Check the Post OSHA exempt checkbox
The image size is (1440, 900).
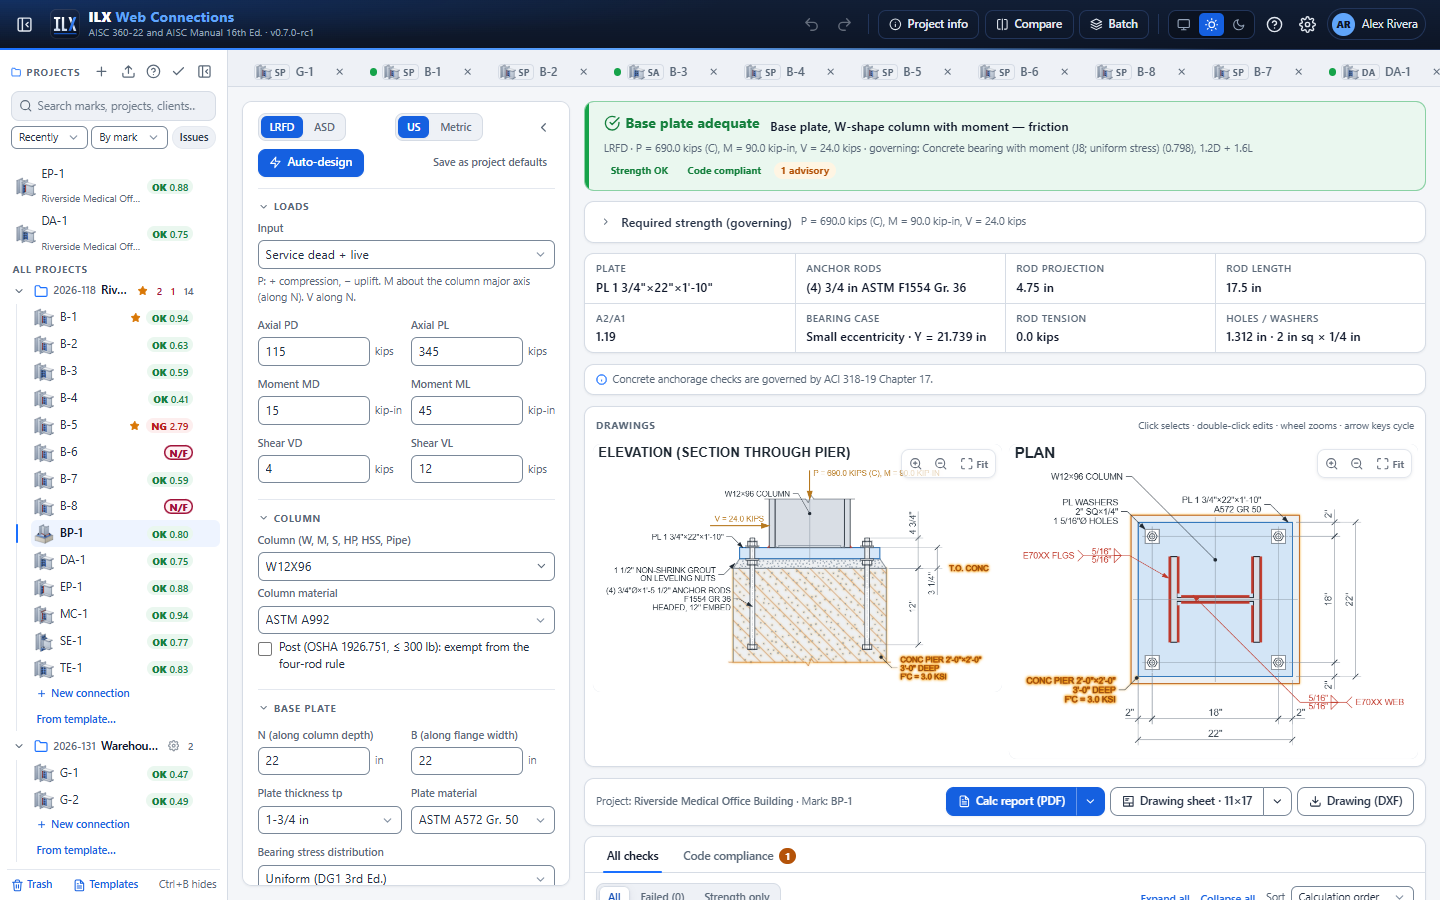point(265,649)
